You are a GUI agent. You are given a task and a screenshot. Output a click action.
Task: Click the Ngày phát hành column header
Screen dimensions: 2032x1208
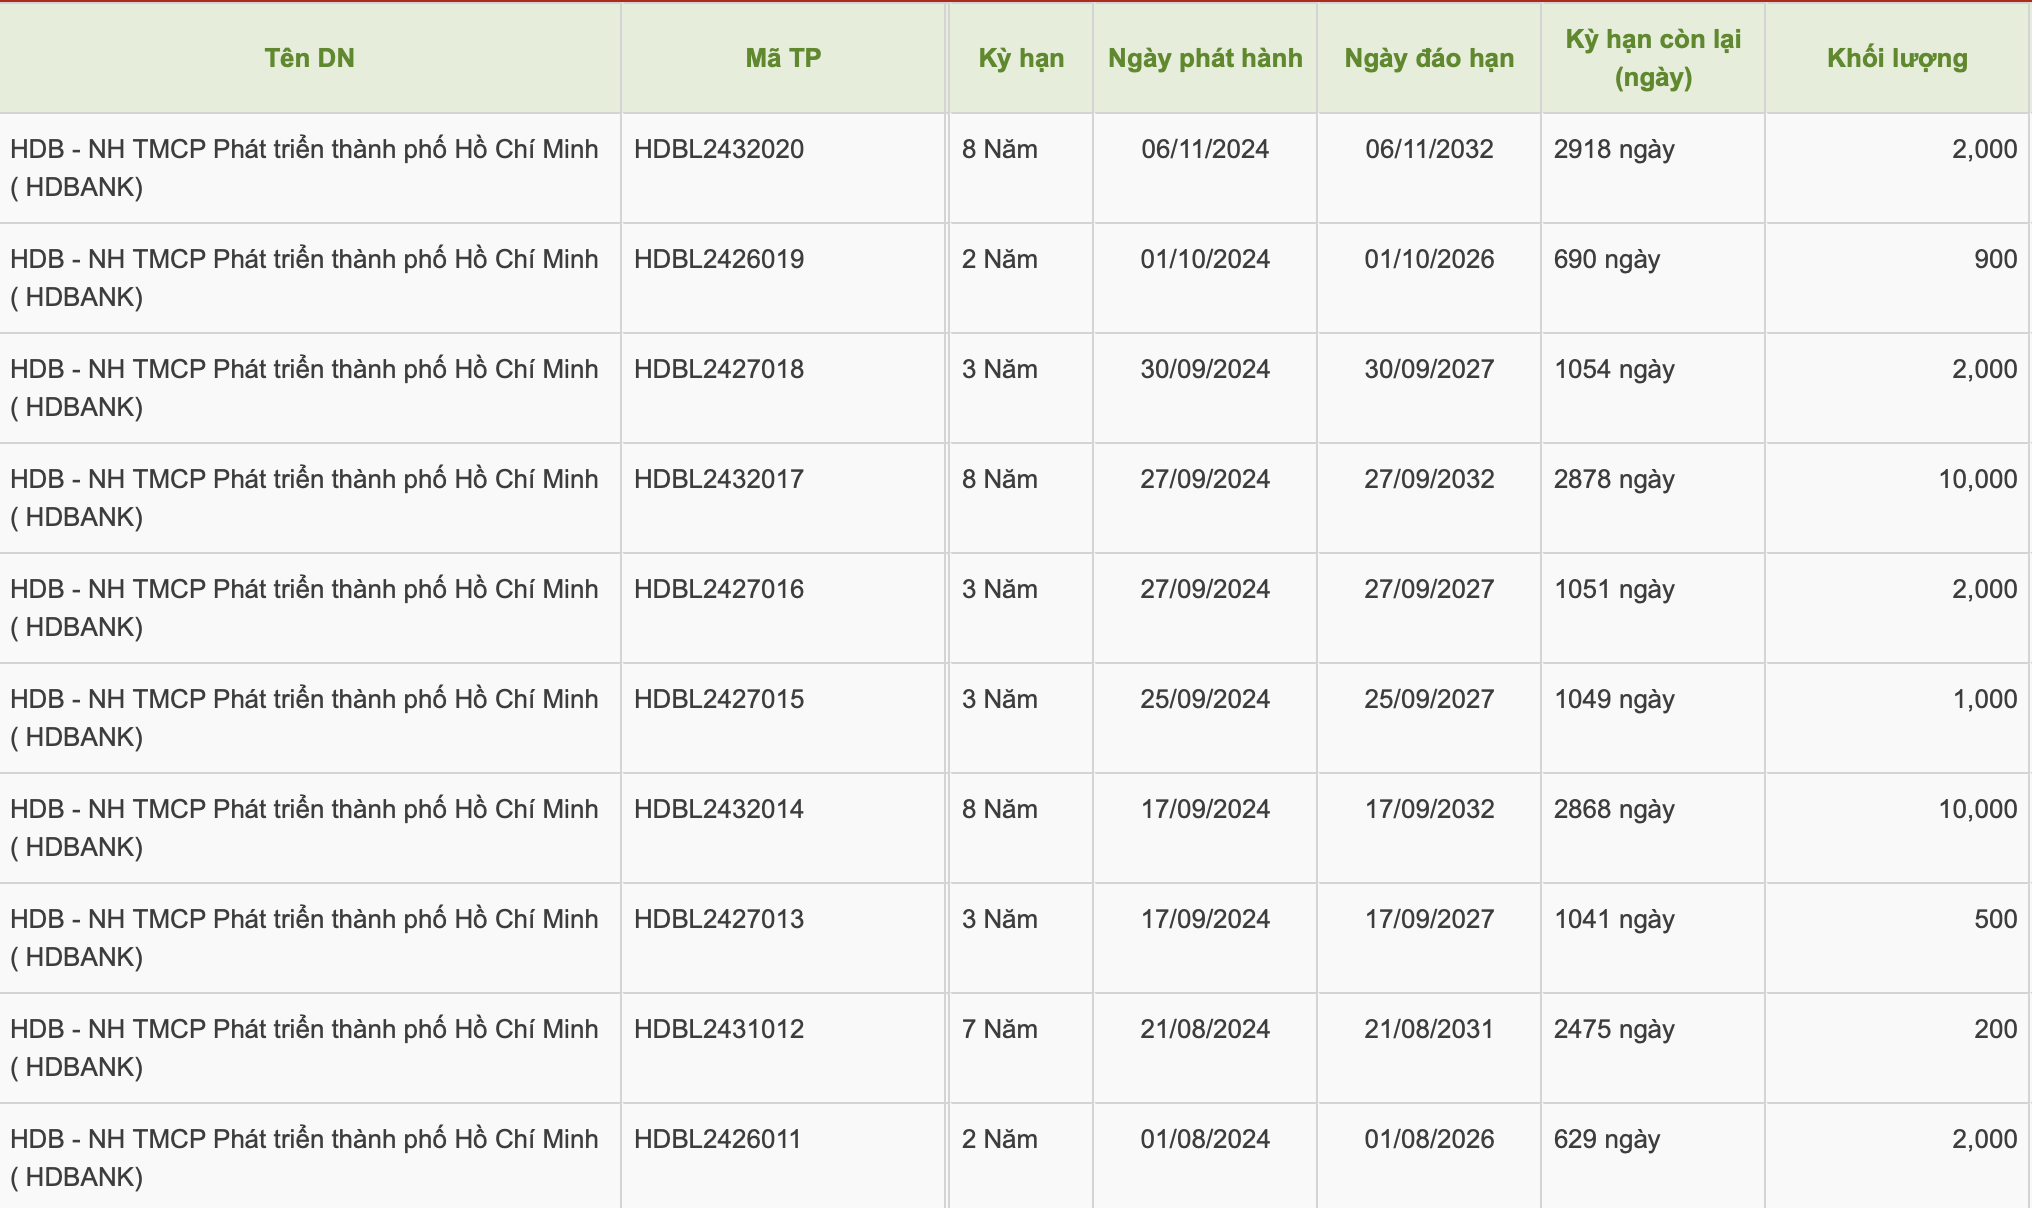tap(1205, 58)
